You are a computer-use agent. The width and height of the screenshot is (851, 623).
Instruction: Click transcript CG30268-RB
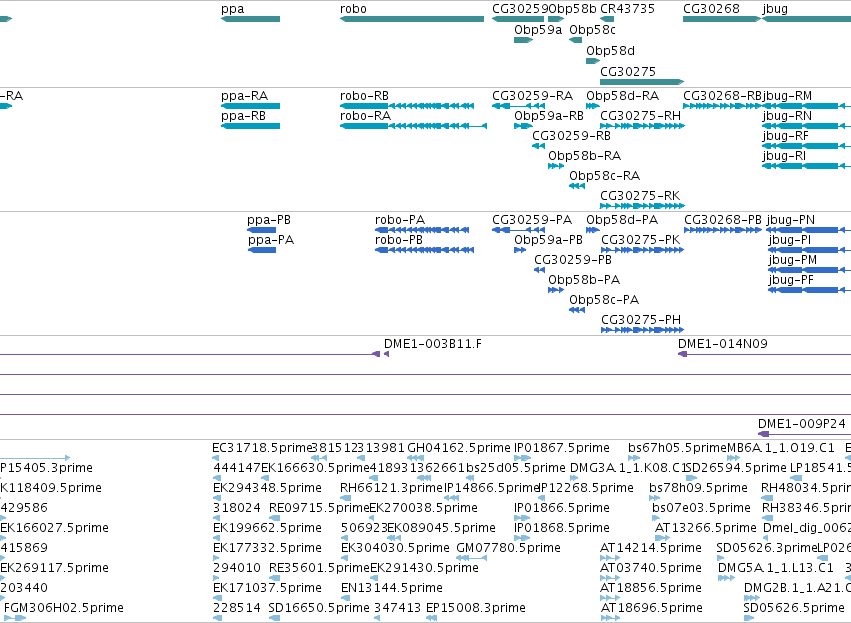coord(722,106)
